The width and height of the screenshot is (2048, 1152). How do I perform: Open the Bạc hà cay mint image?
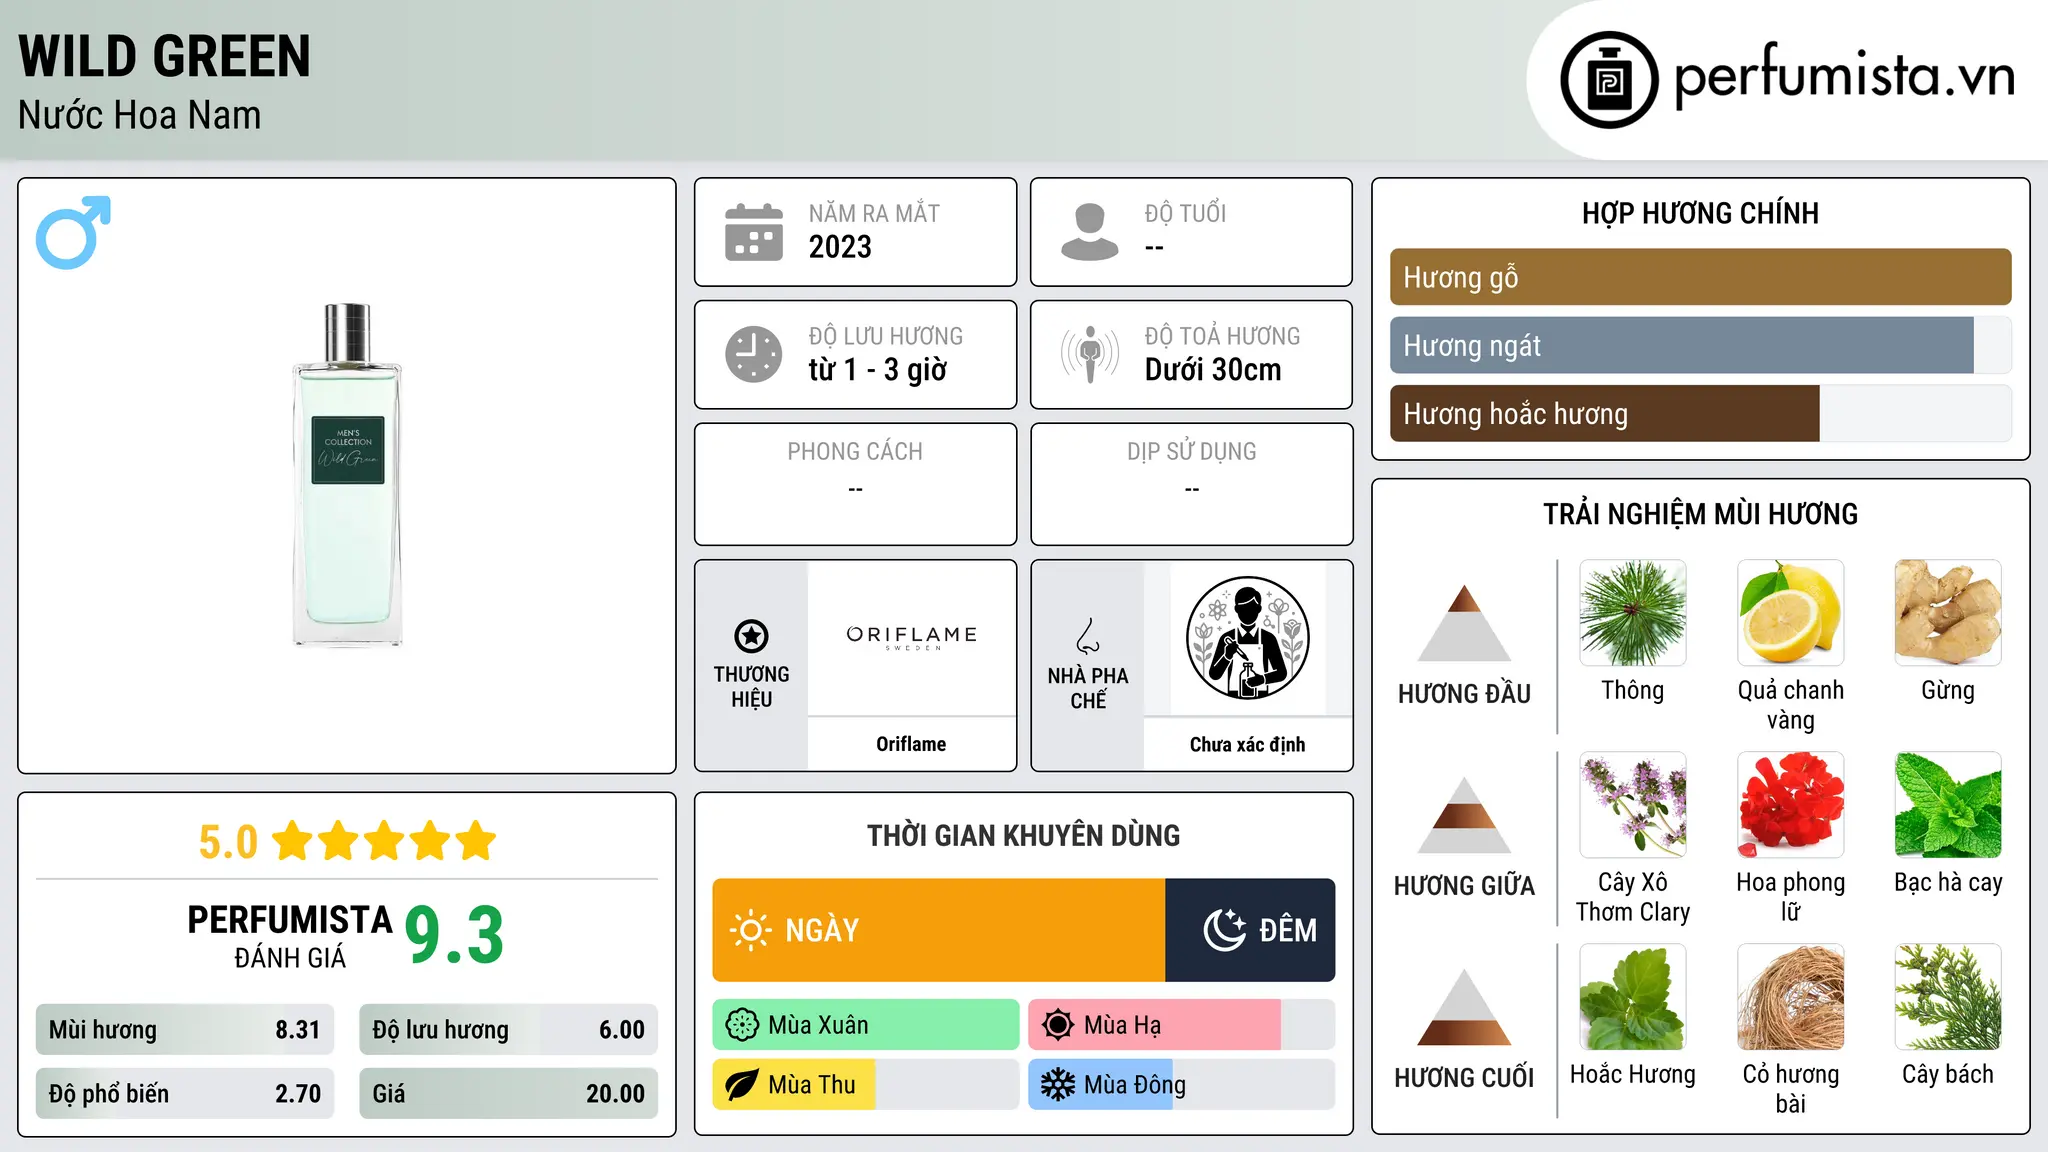point(1948,805)
